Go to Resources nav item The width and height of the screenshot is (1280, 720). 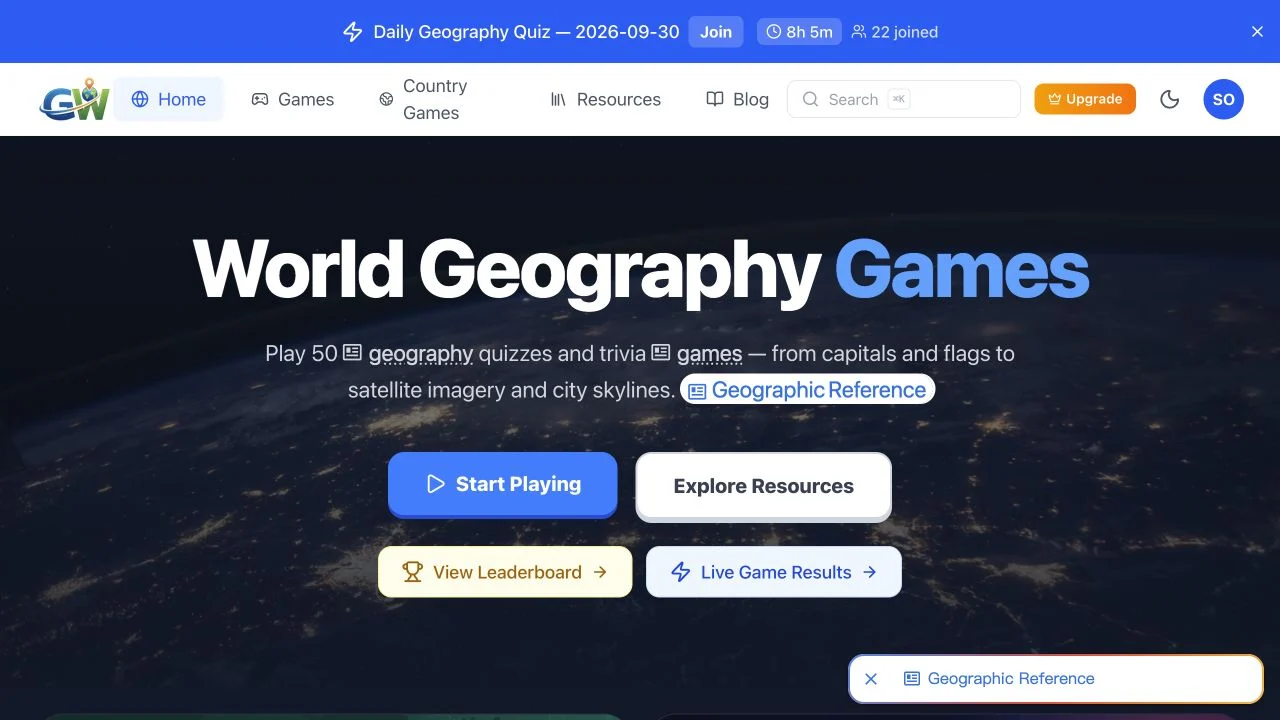606,99
